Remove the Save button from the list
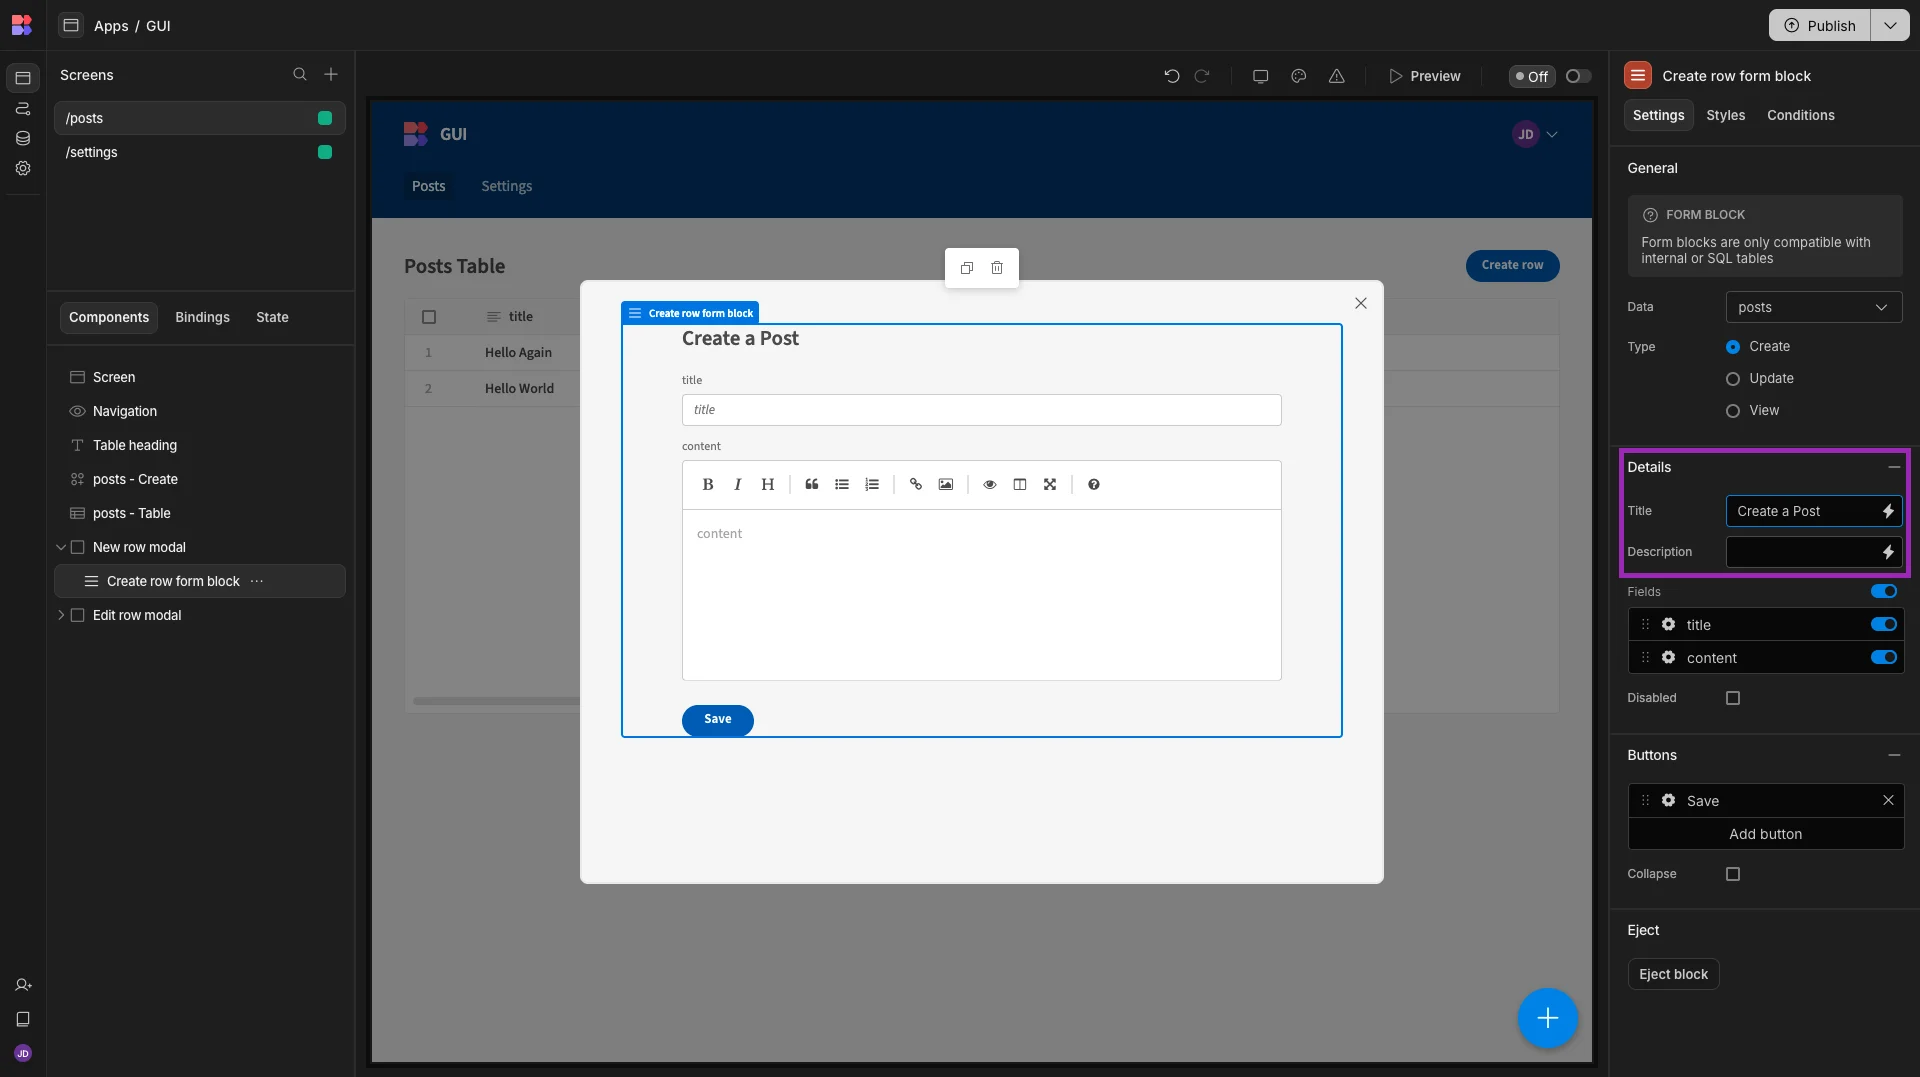 1888,801
